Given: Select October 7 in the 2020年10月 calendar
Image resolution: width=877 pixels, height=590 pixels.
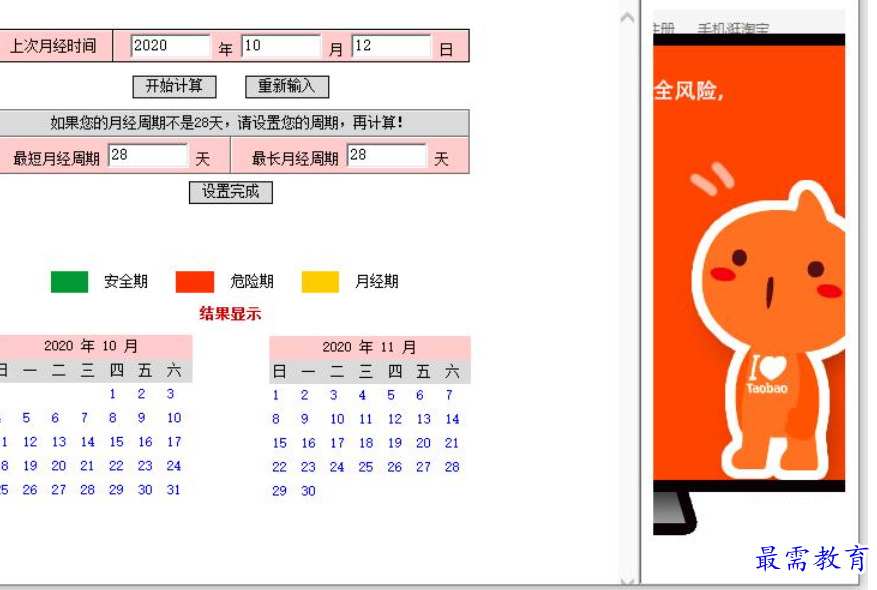Looking at the screenshot, I should click(84, 418).
